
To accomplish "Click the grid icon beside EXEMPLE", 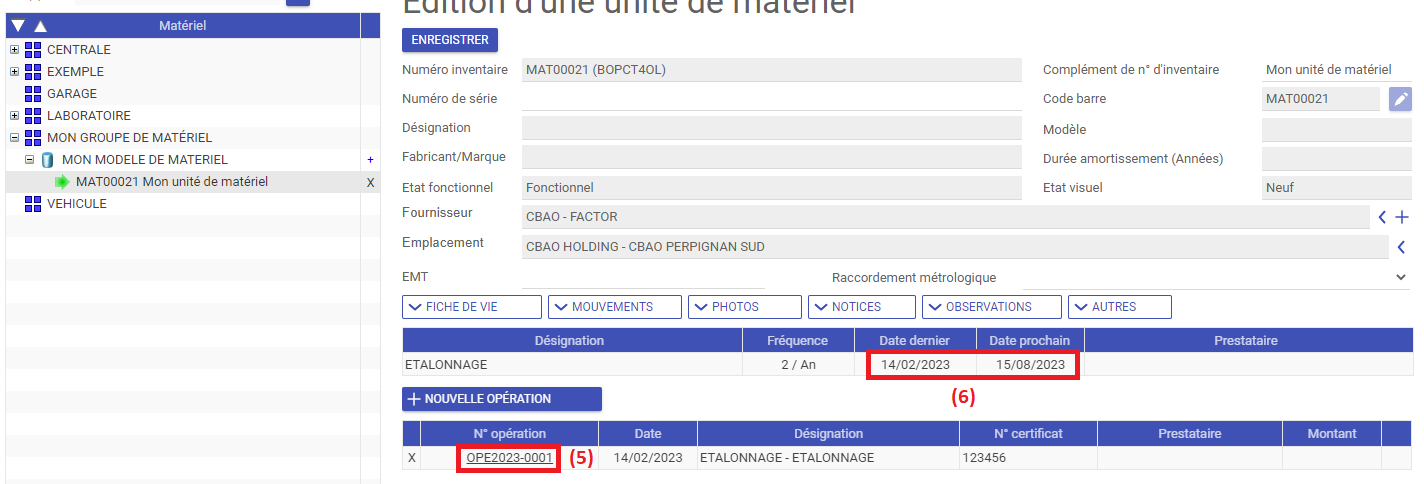I will pos(33,72).
